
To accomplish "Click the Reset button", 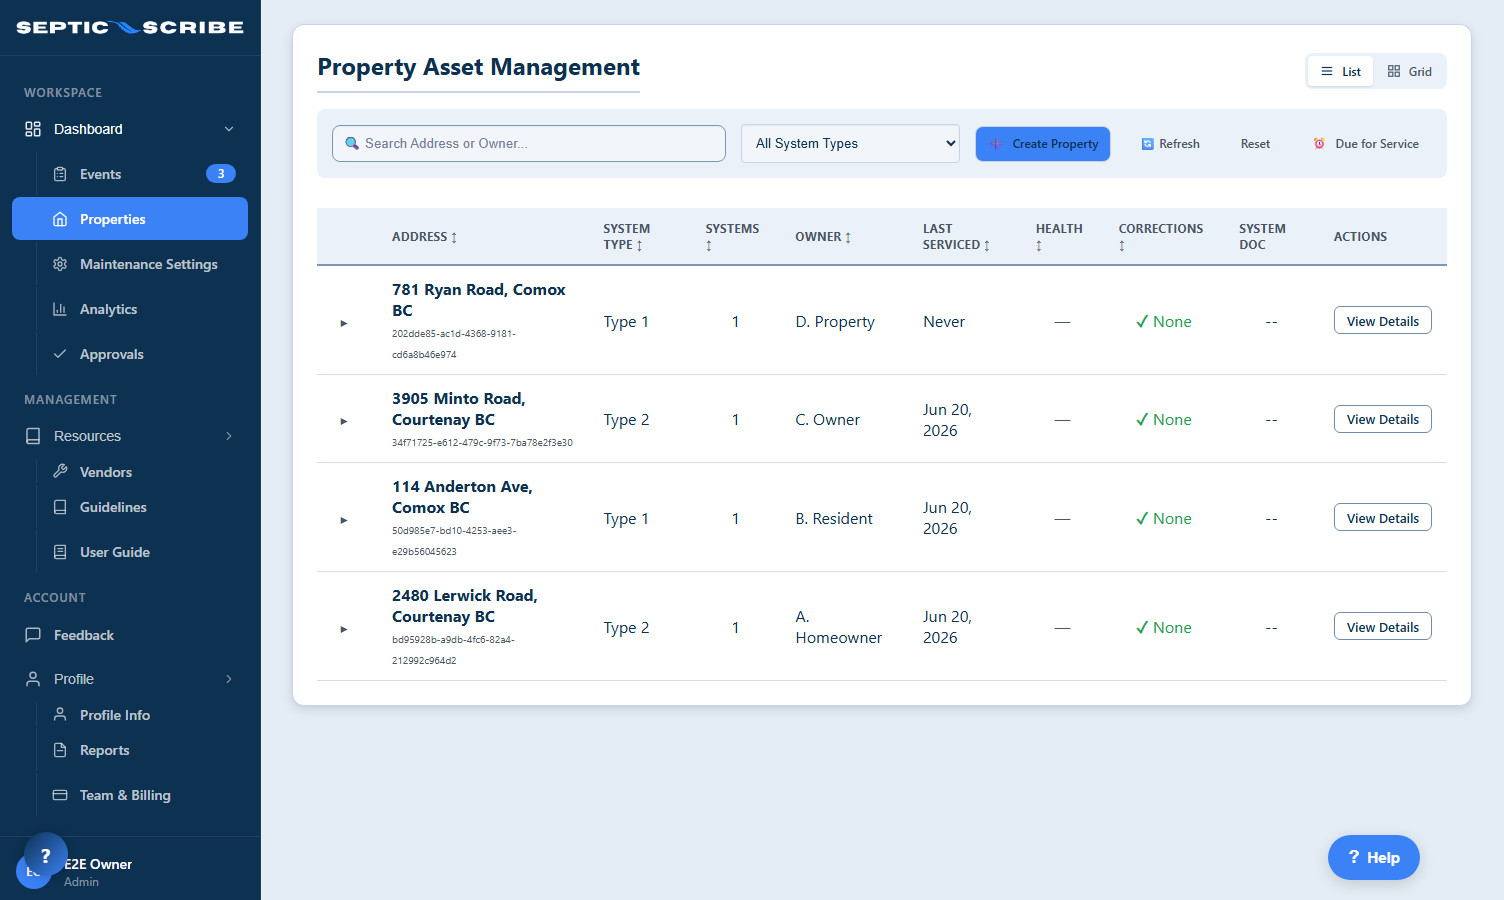I will (1255, 144).
